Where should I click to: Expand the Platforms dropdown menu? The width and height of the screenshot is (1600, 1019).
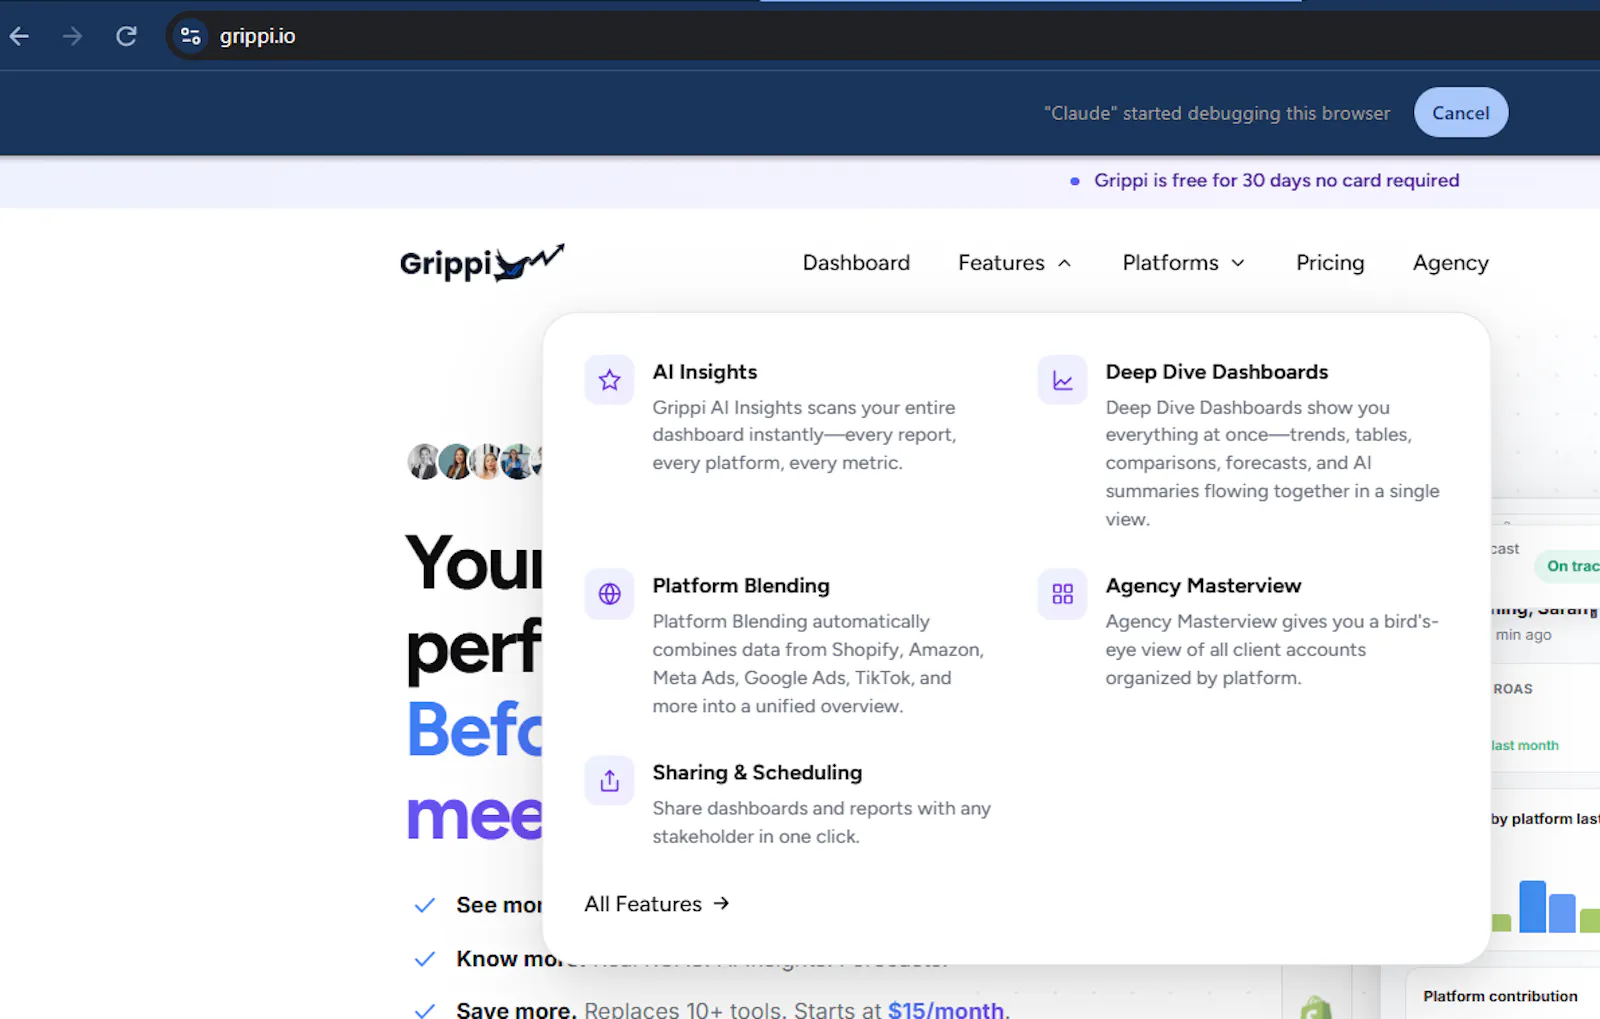(x=1183, y=263)
